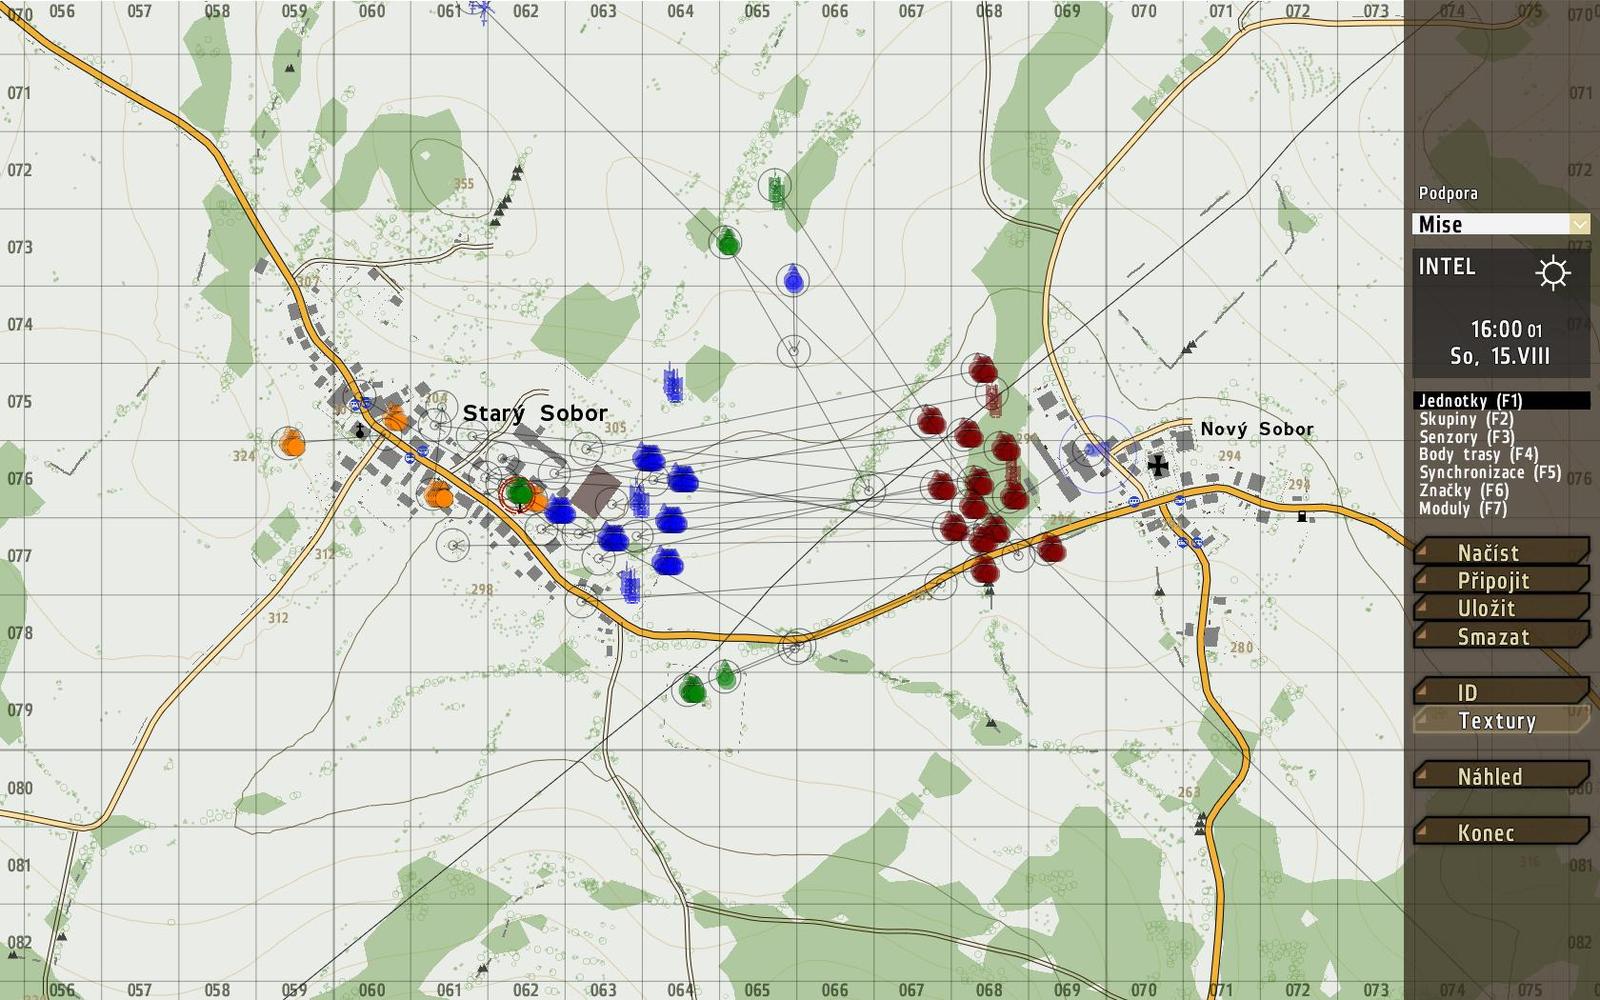Select Značky (F6) markers mode
1600x1000 pixels.
click(x=1463, y=491)
